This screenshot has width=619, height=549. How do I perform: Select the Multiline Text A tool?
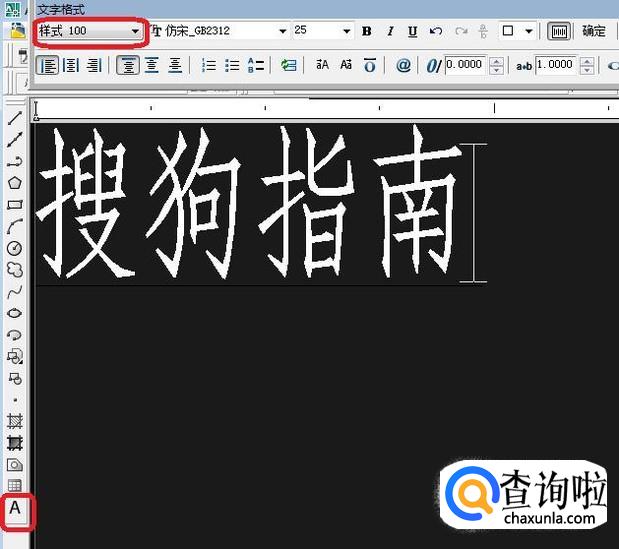coord(16,508)
